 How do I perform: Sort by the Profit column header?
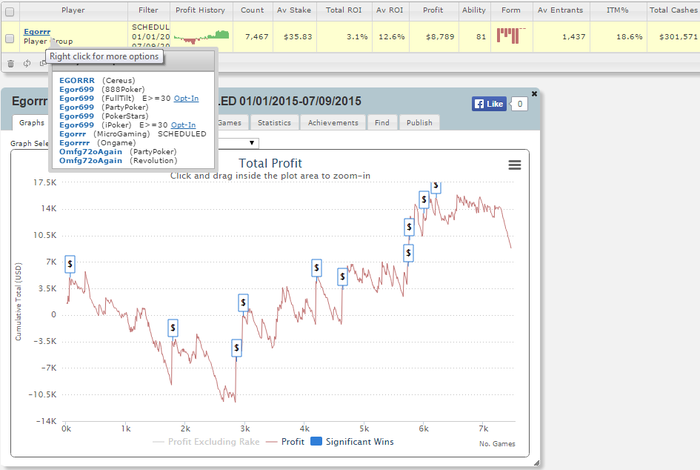[x=433, y=10]
